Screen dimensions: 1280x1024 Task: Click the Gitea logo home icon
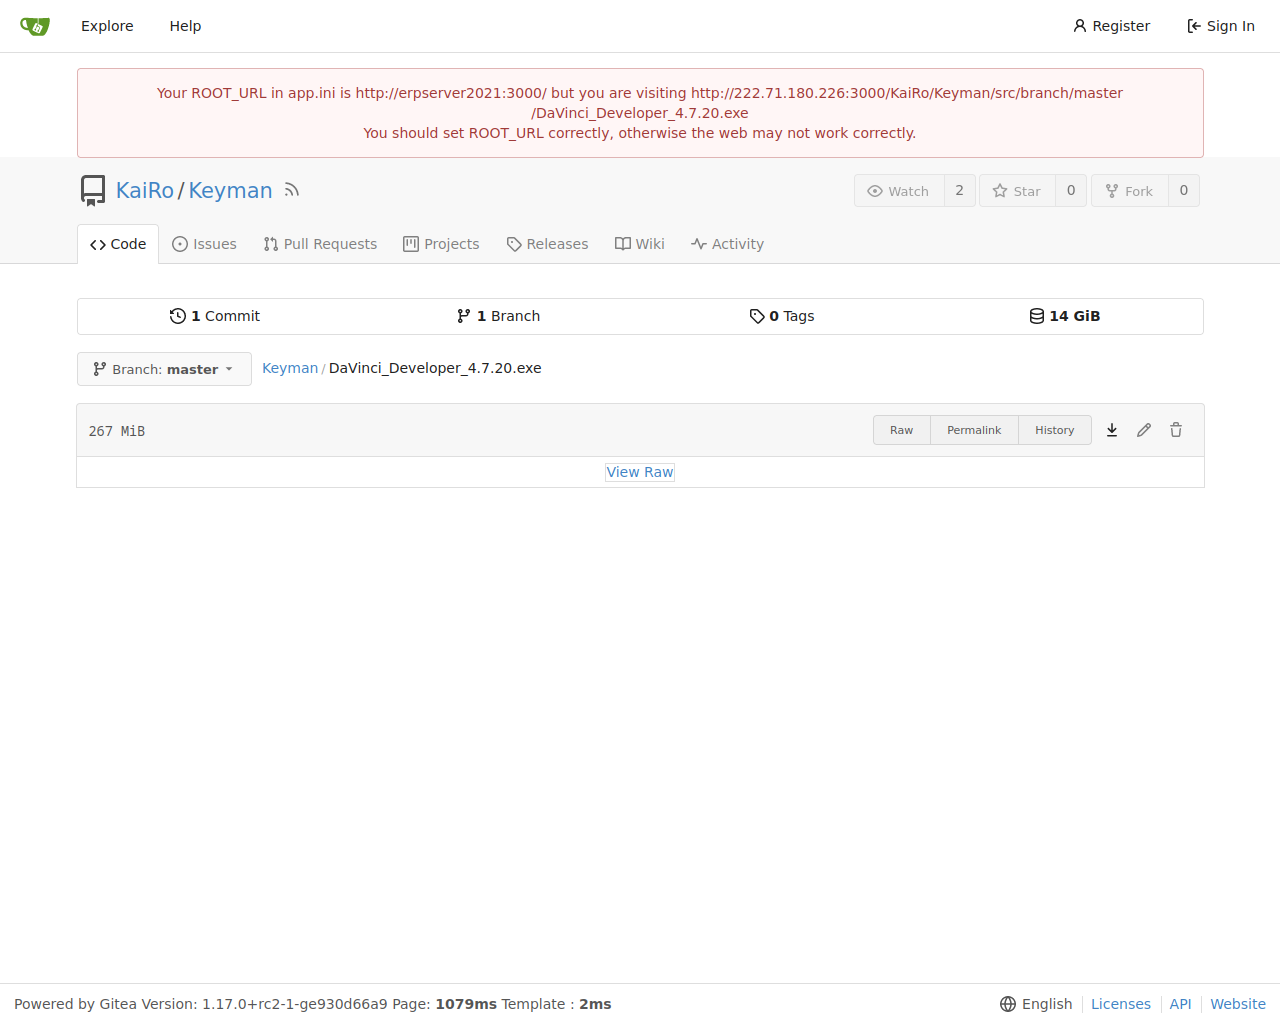pos(35,26)
